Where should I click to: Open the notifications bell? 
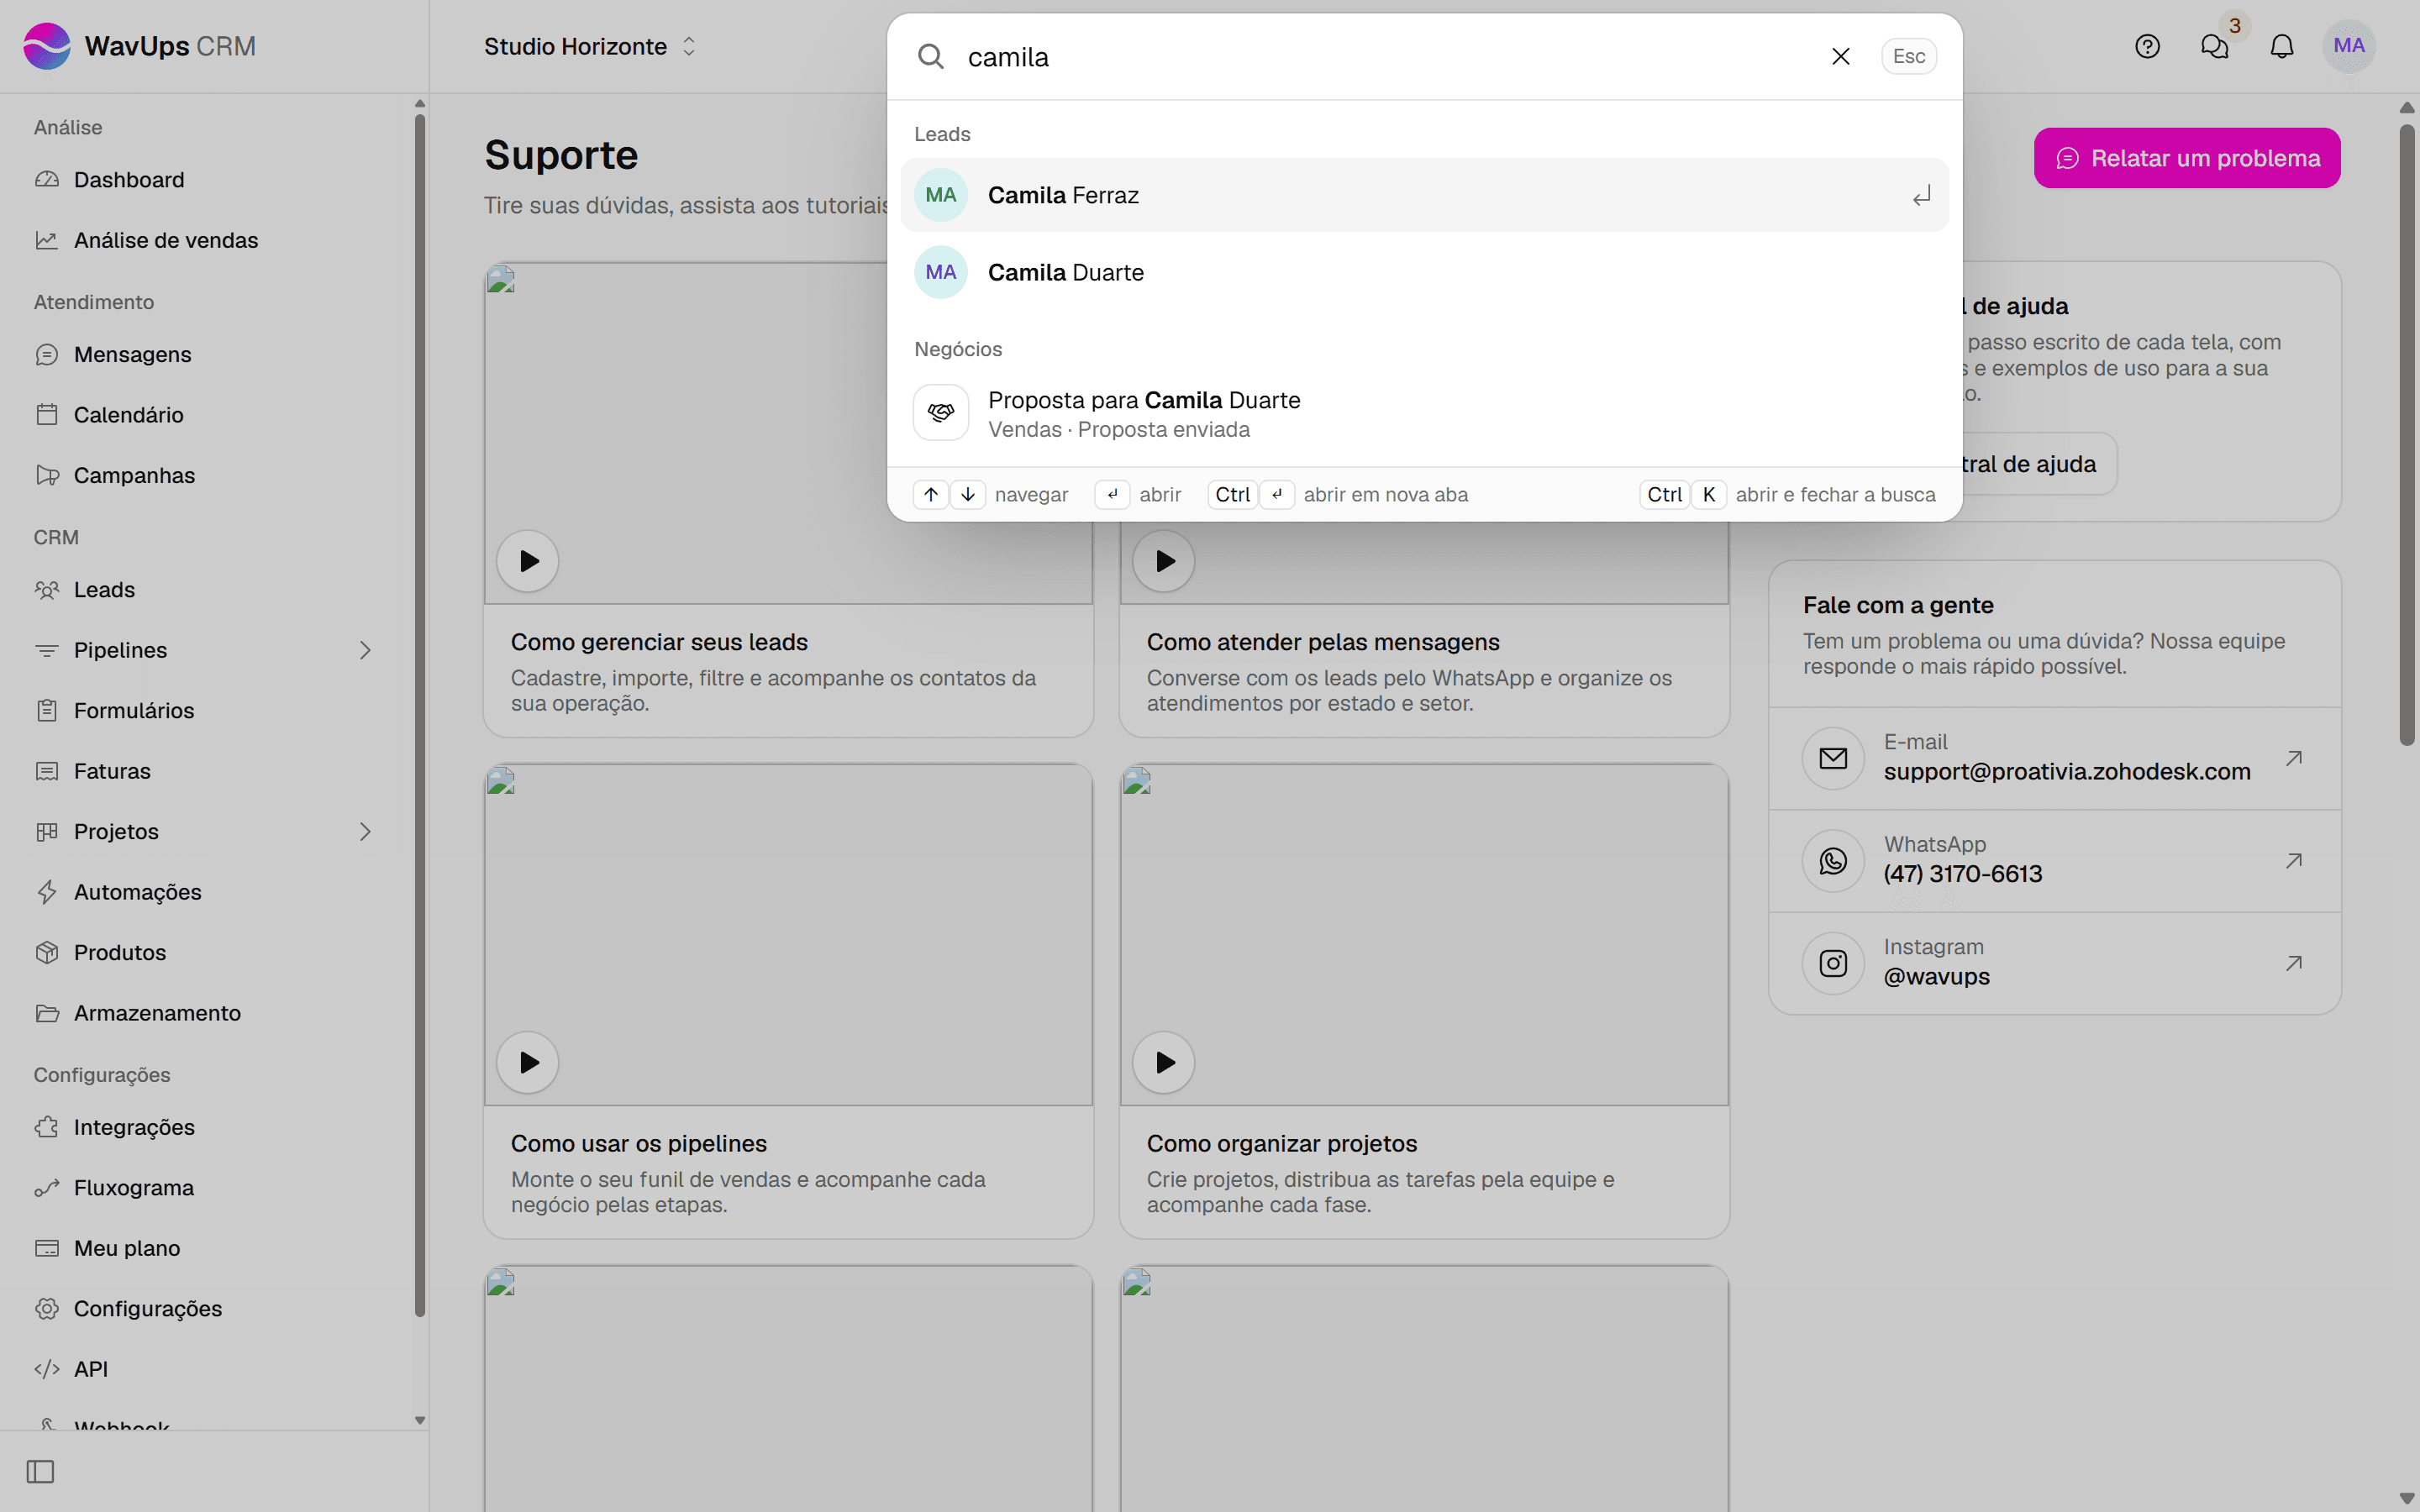coord(2281,46)
